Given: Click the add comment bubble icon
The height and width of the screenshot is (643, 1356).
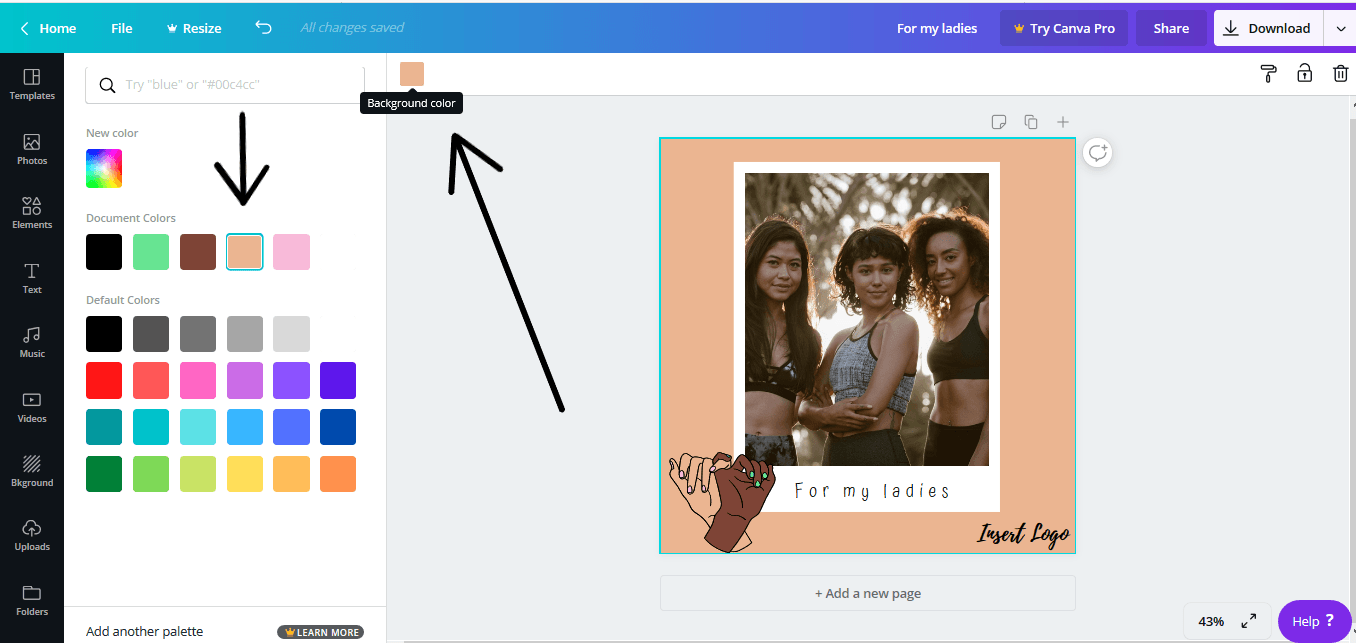Looking at the screenshot, I should pos(1098,153).
